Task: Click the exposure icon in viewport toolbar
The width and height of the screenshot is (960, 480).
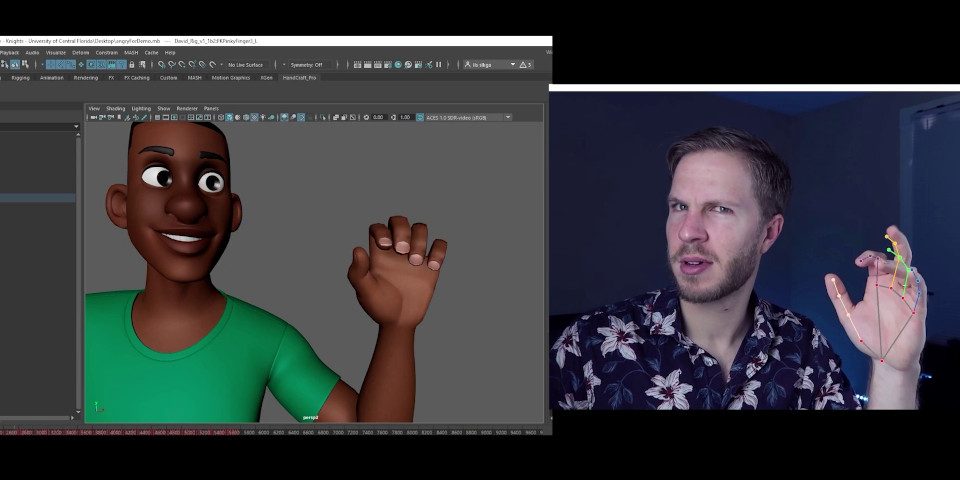Action: 367,117
